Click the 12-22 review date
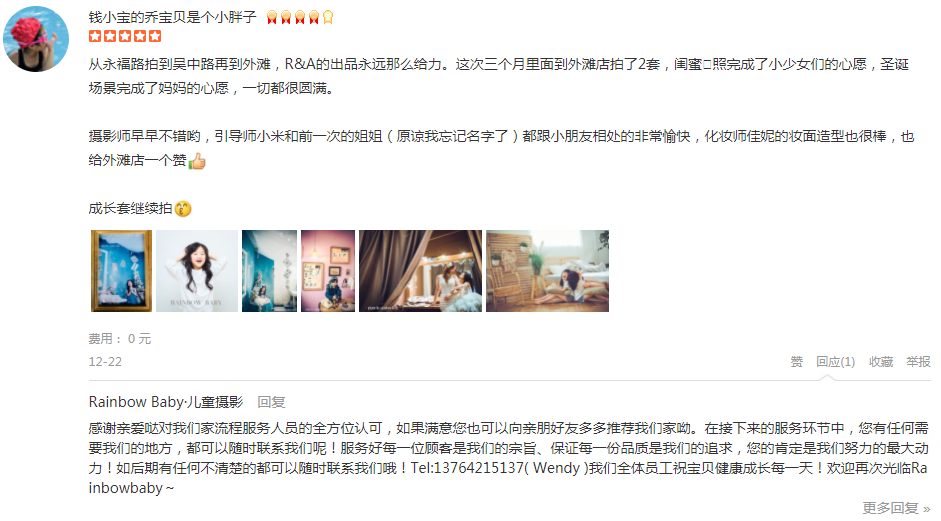Image resolution: width=941 pixels, height=521 pixels. coord(105,361)
